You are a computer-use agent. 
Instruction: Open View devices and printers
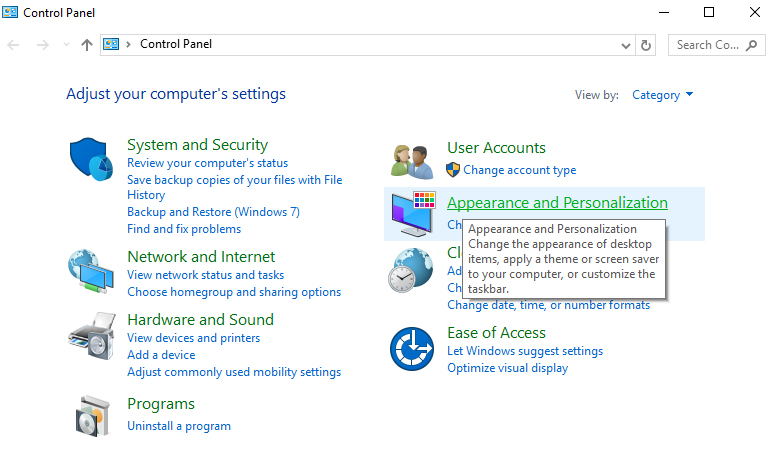click(193, 338)
